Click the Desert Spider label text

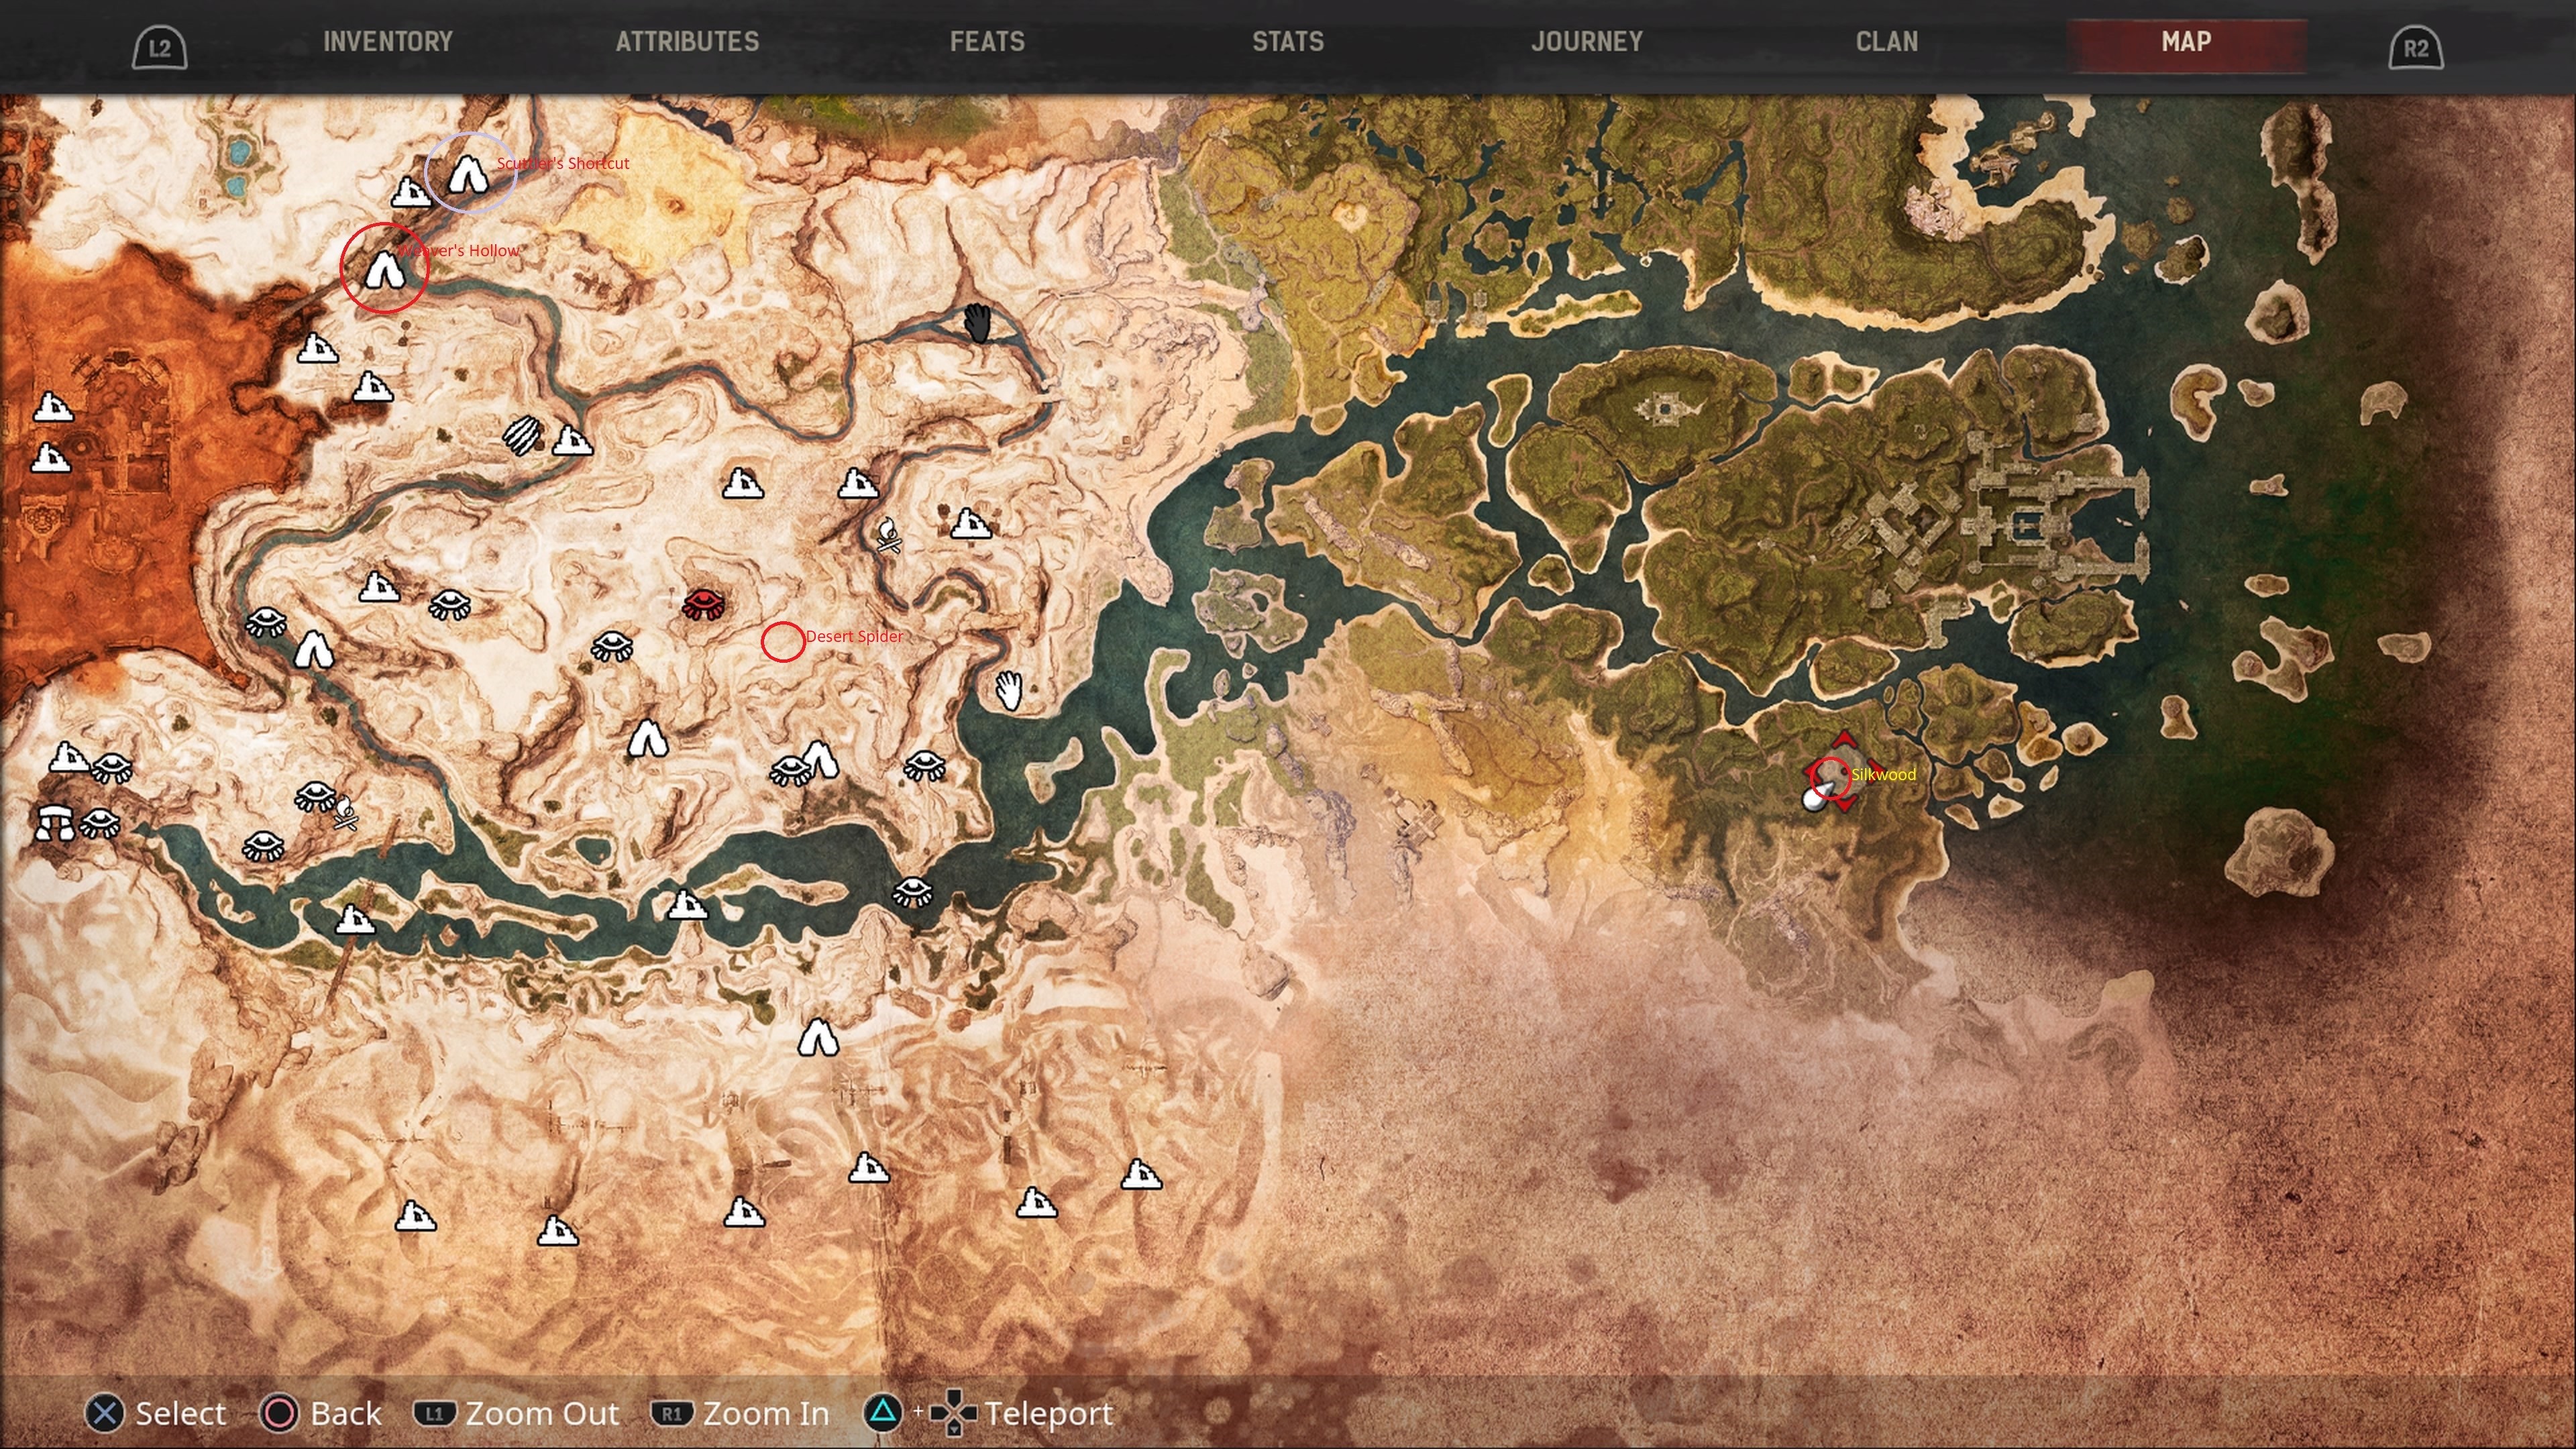coord(854,636)
